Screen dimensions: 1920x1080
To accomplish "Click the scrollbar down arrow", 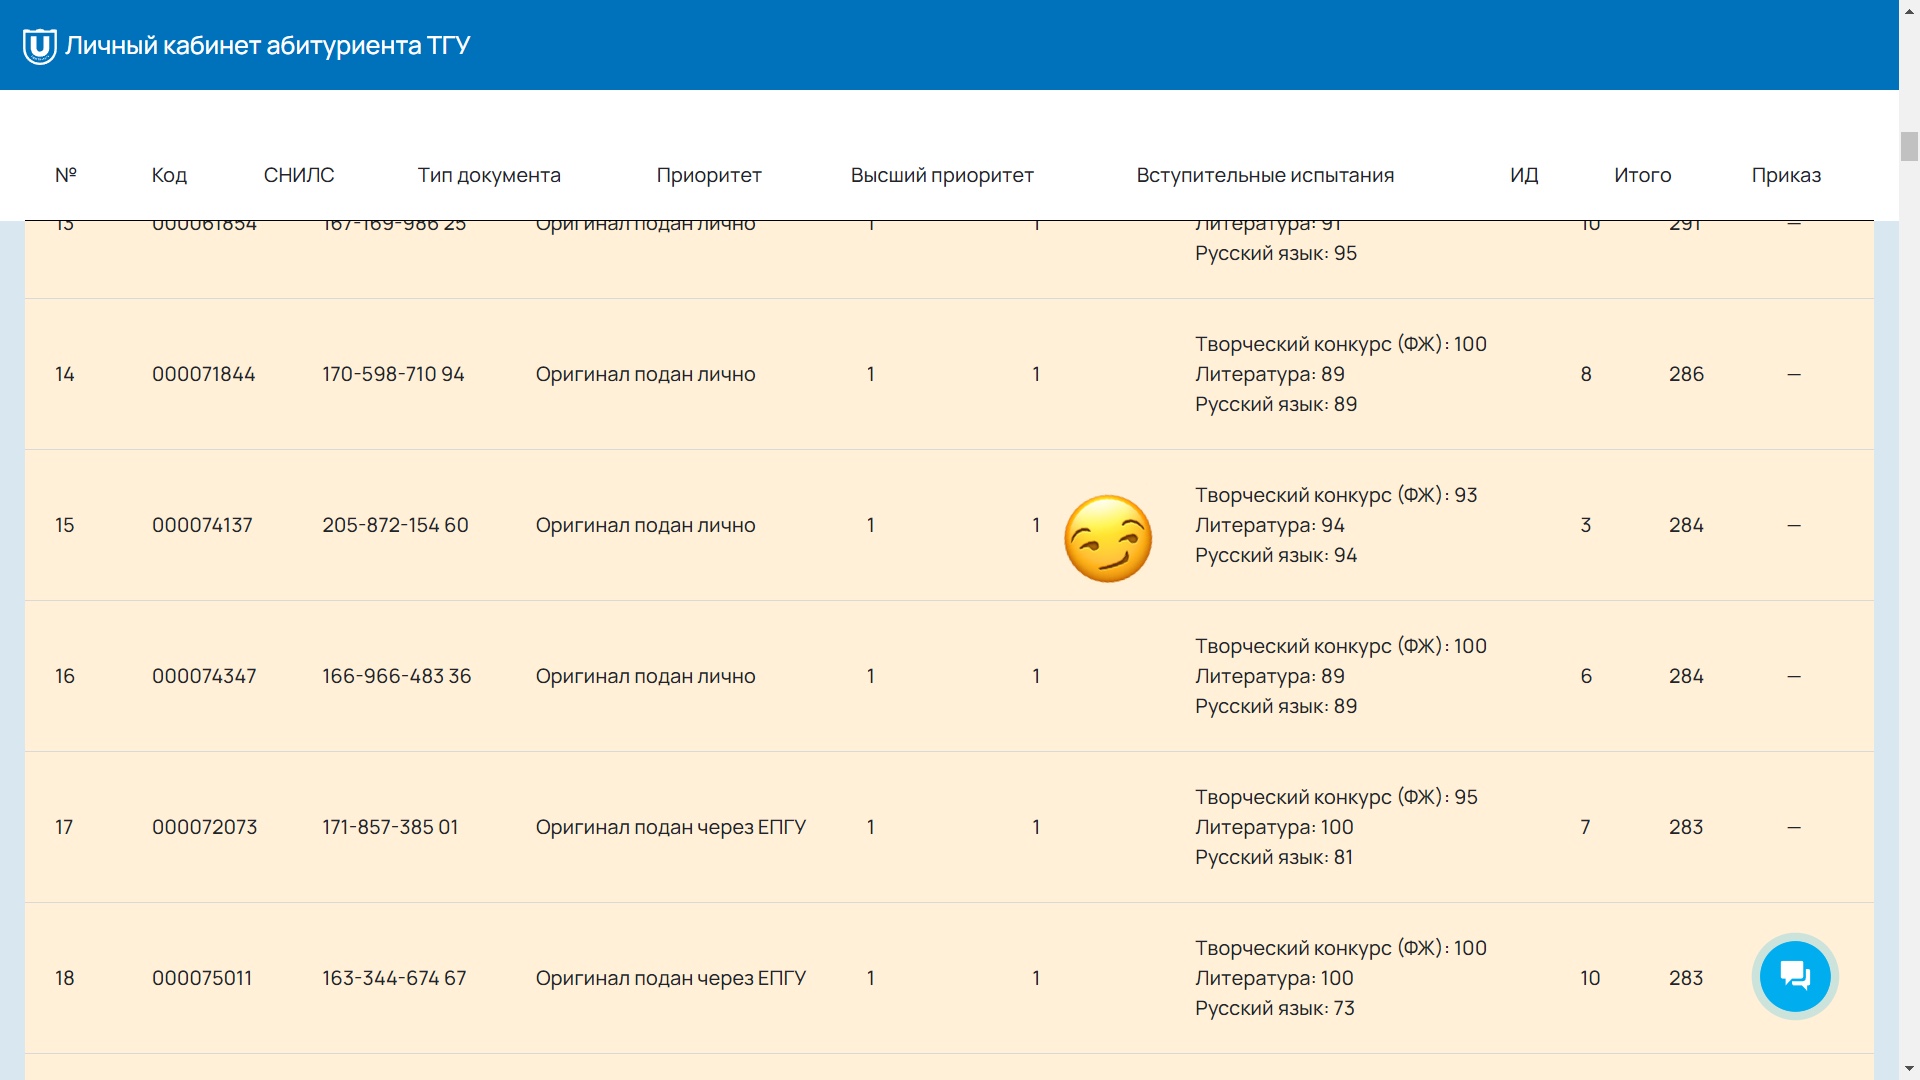I will click(x=1909, y=1069).
